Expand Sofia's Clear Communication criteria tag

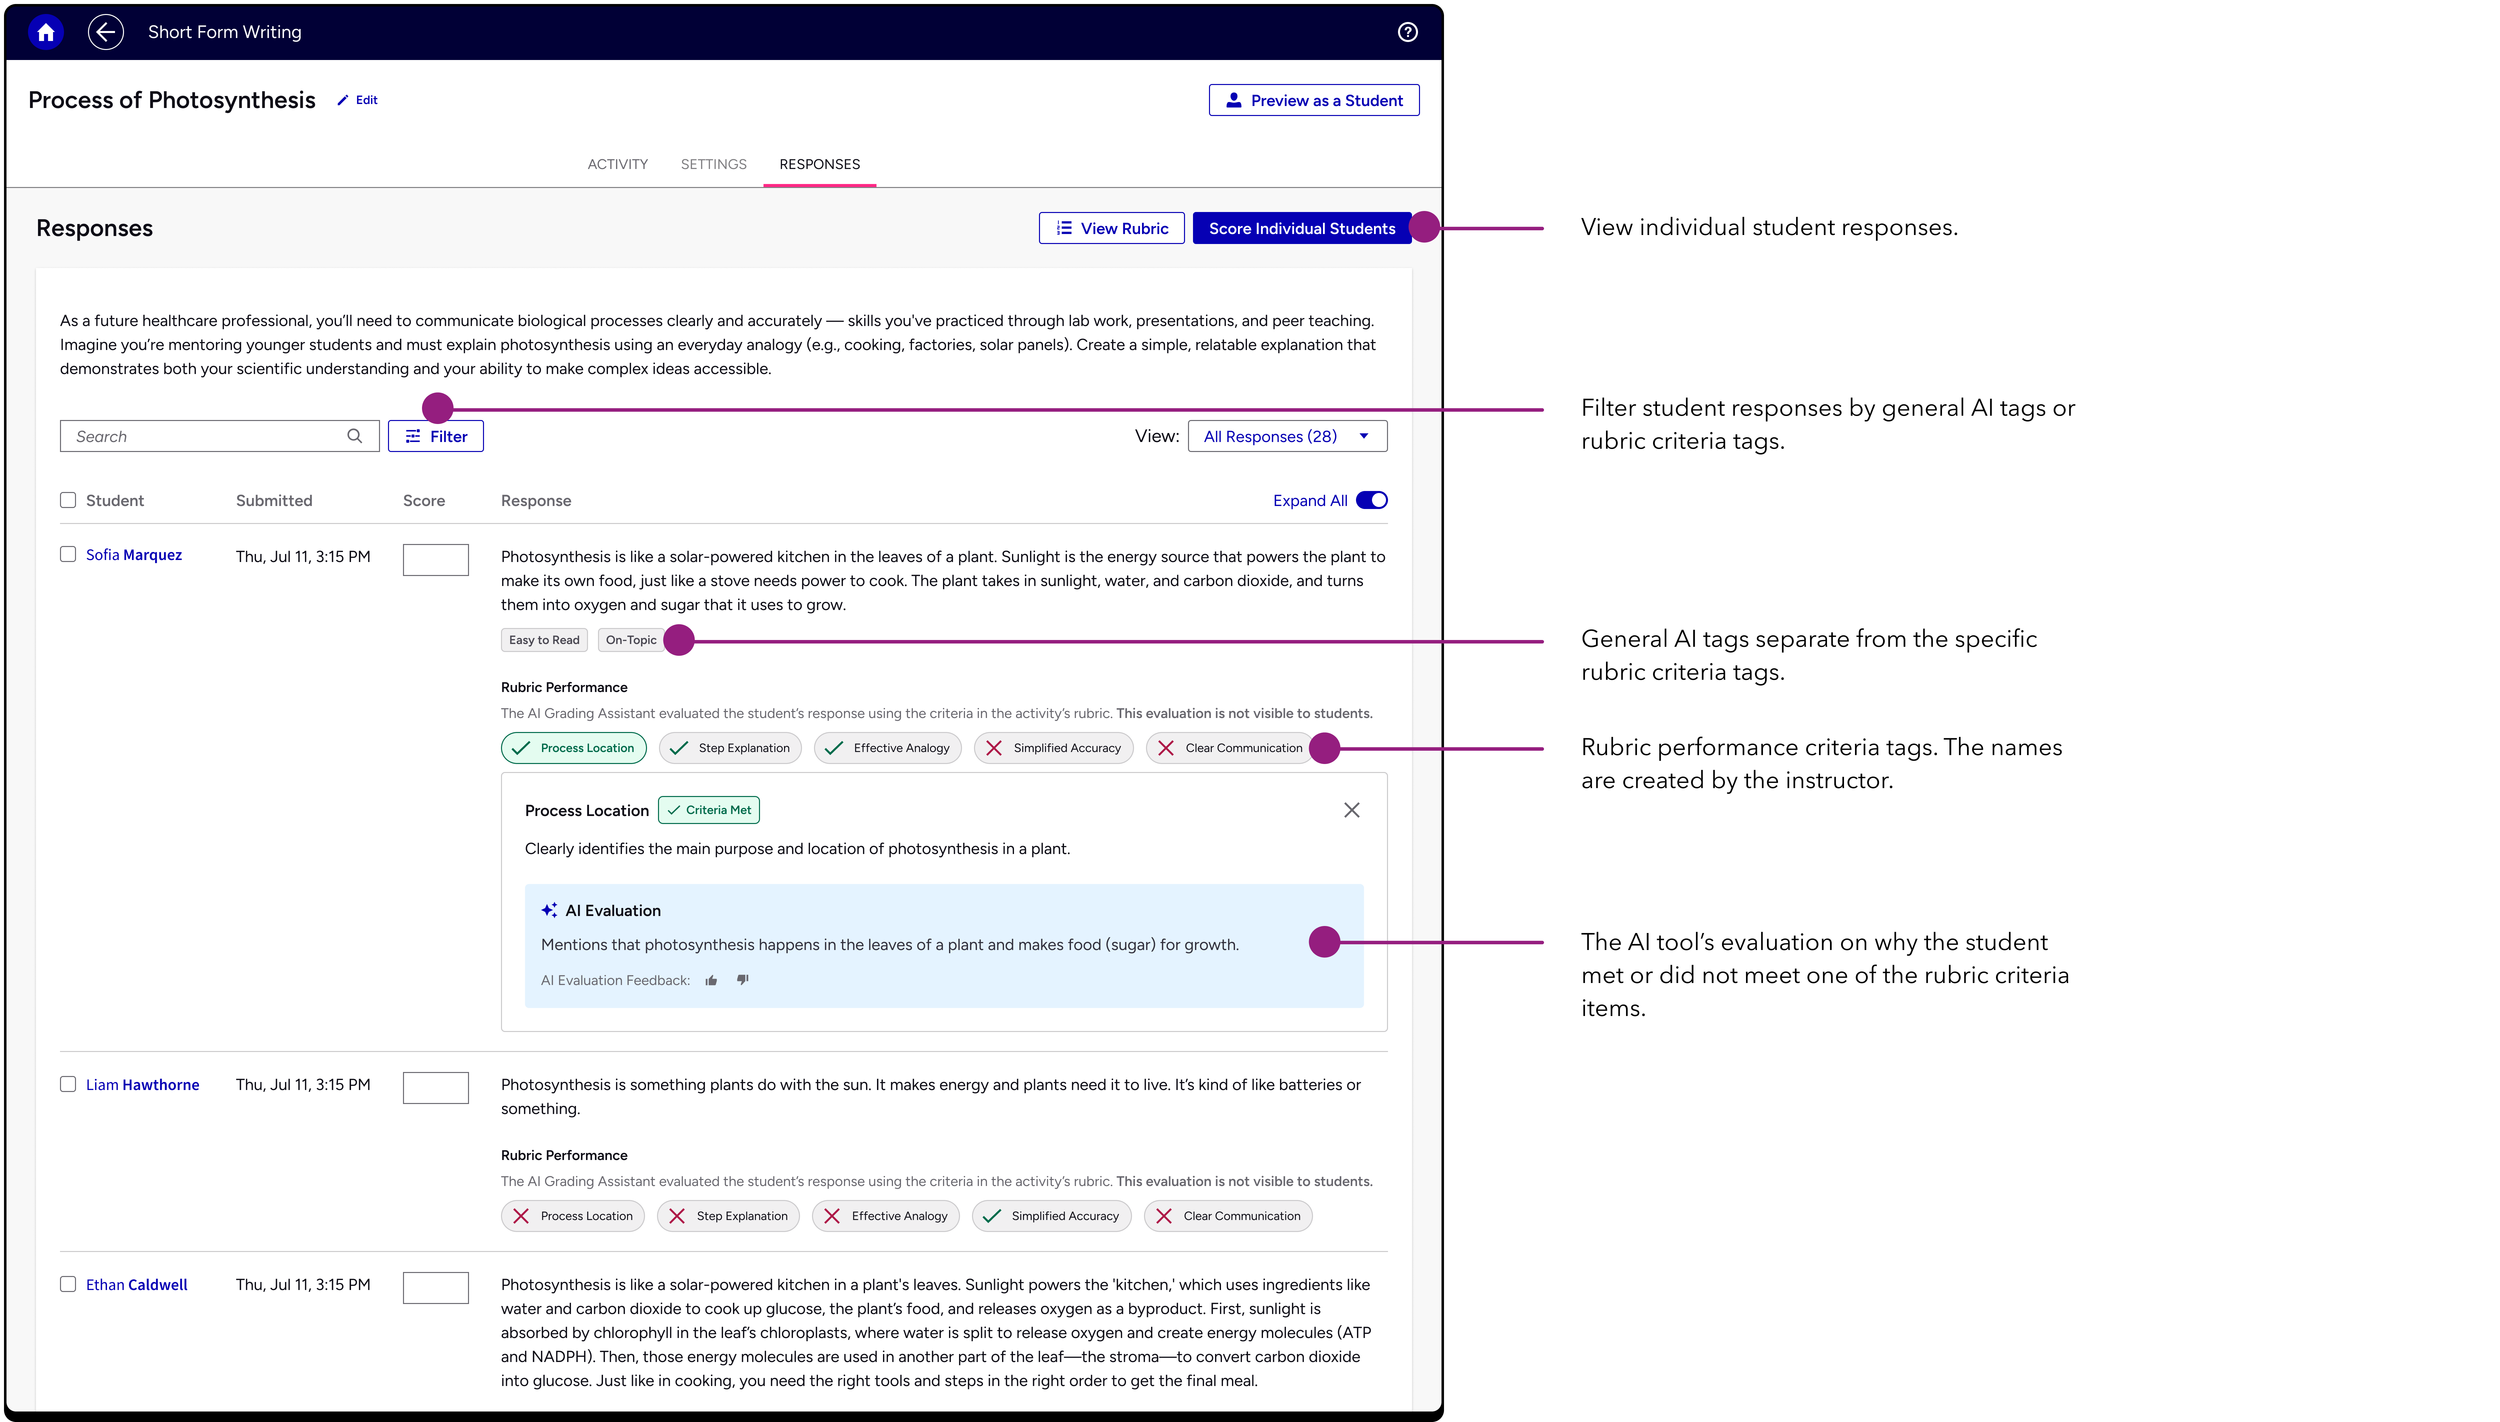(x=1230, y=748)
